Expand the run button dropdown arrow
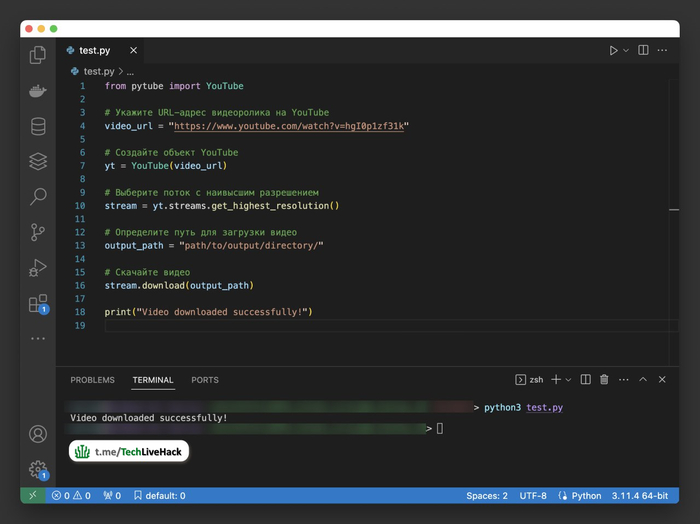700x524 pixels. pos(627,50)
